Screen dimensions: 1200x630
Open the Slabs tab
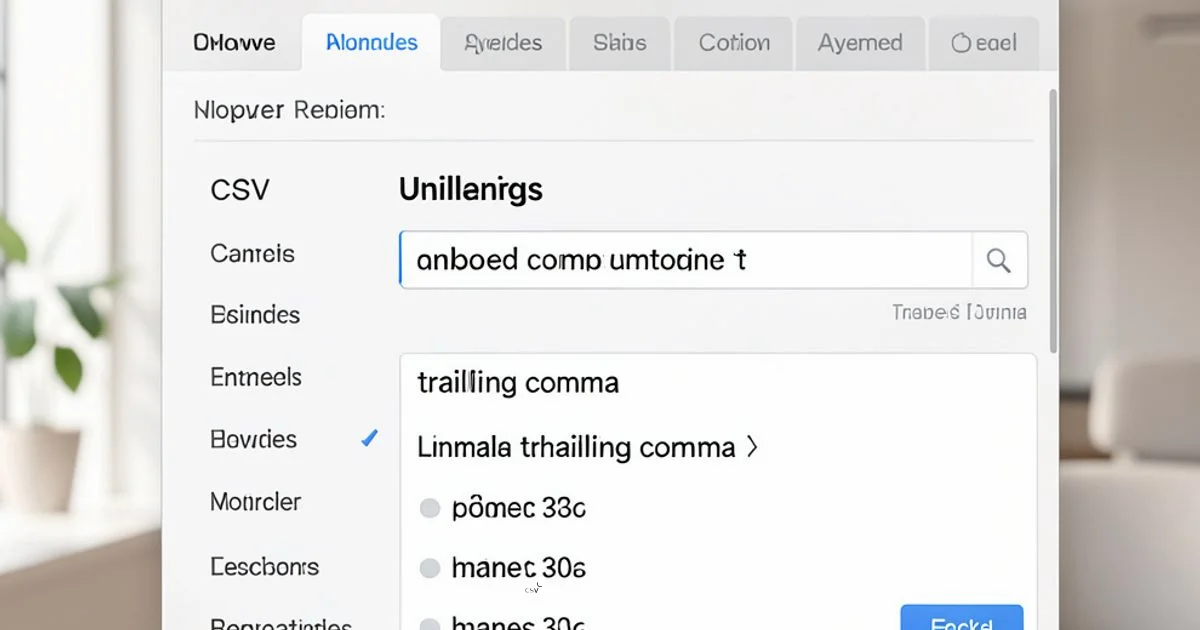pos(619,43)
